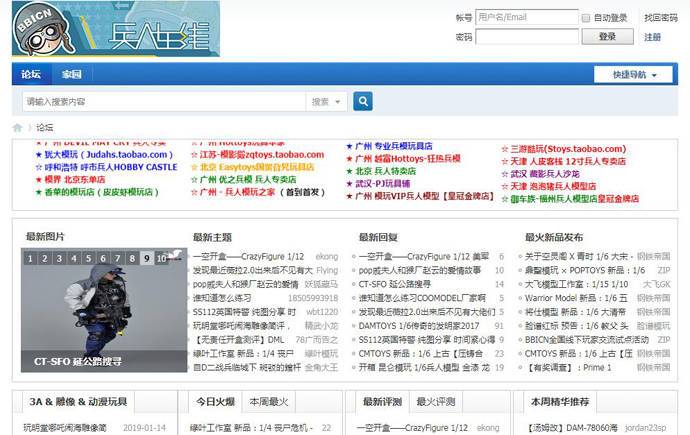Open the 找回密码 link
Viewport: 690px width, 435px height.
(660, 18)
